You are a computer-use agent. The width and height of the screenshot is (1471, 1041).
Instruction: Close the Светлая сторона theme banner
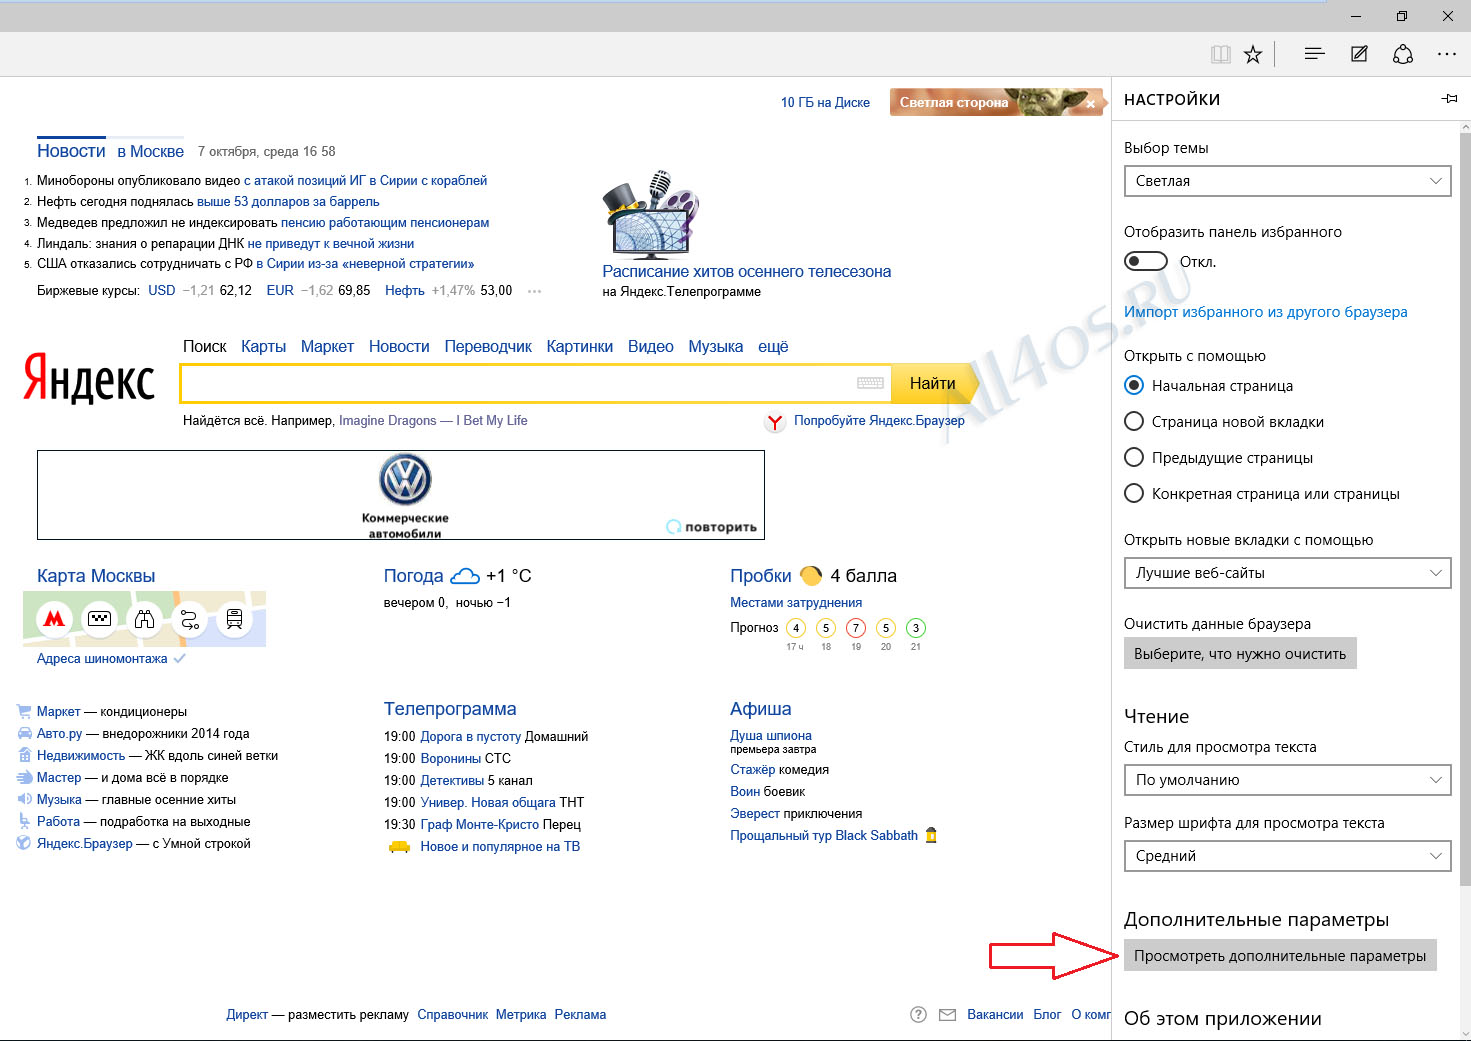1091,103
